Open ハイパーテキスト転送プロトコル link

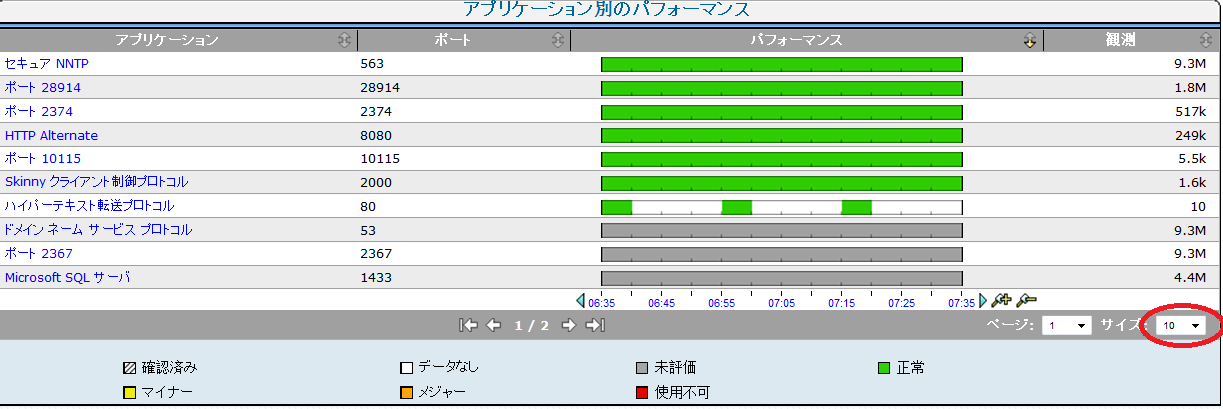coord(89,206)
